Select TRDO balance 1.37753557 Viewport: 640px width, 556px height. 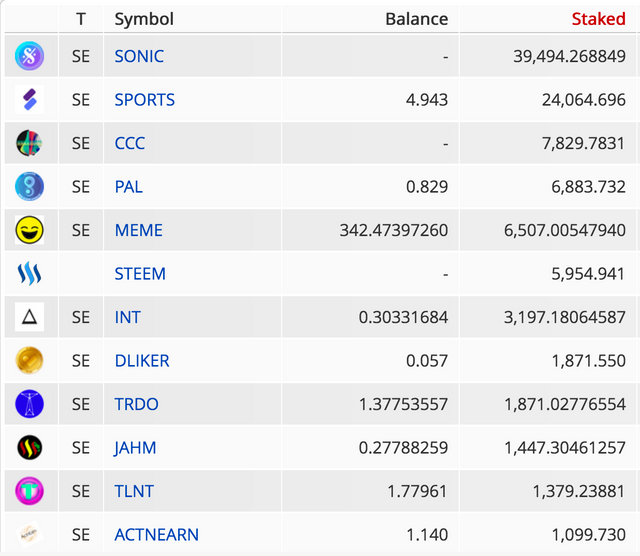(403, 404)
